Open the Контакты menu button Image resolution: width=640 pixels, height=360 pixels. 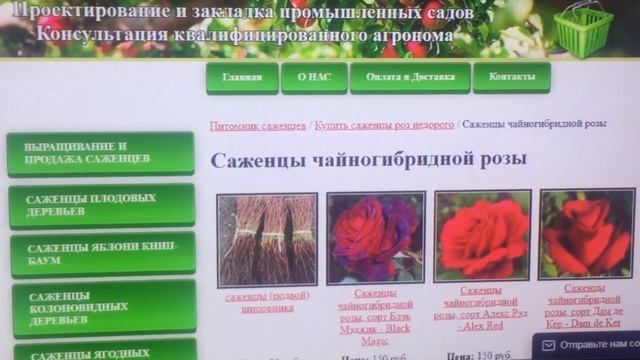512,77
